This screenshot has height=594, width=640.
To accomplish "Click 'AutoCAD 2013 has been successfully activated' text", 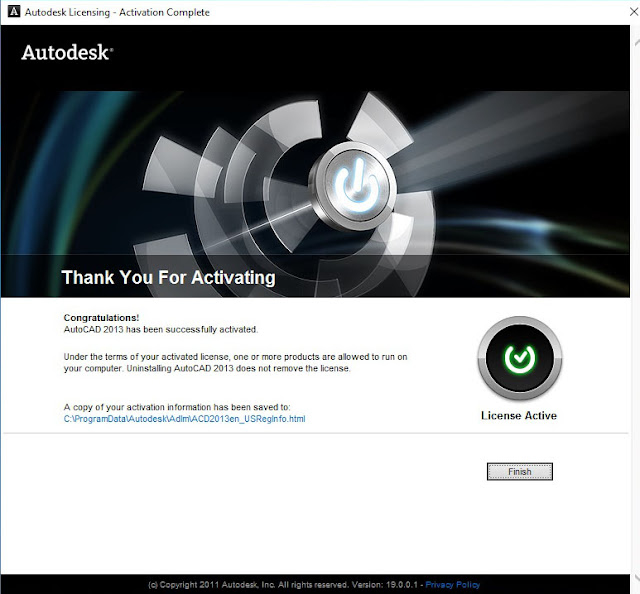I will pyautogui.click(x=161, y=329).
